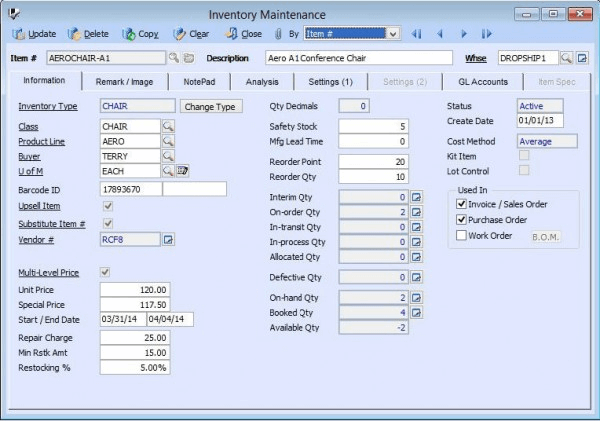Click the Product Line lookup magnifier
600x421 pixels.
(x=168, y=141)
